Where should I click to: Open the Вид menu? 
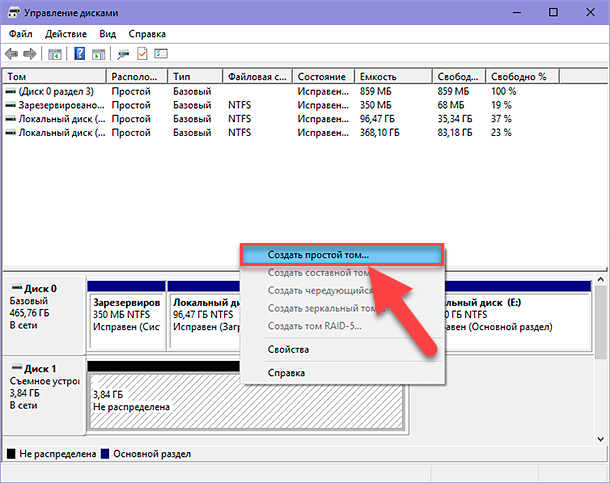click(x=108, y=33)
